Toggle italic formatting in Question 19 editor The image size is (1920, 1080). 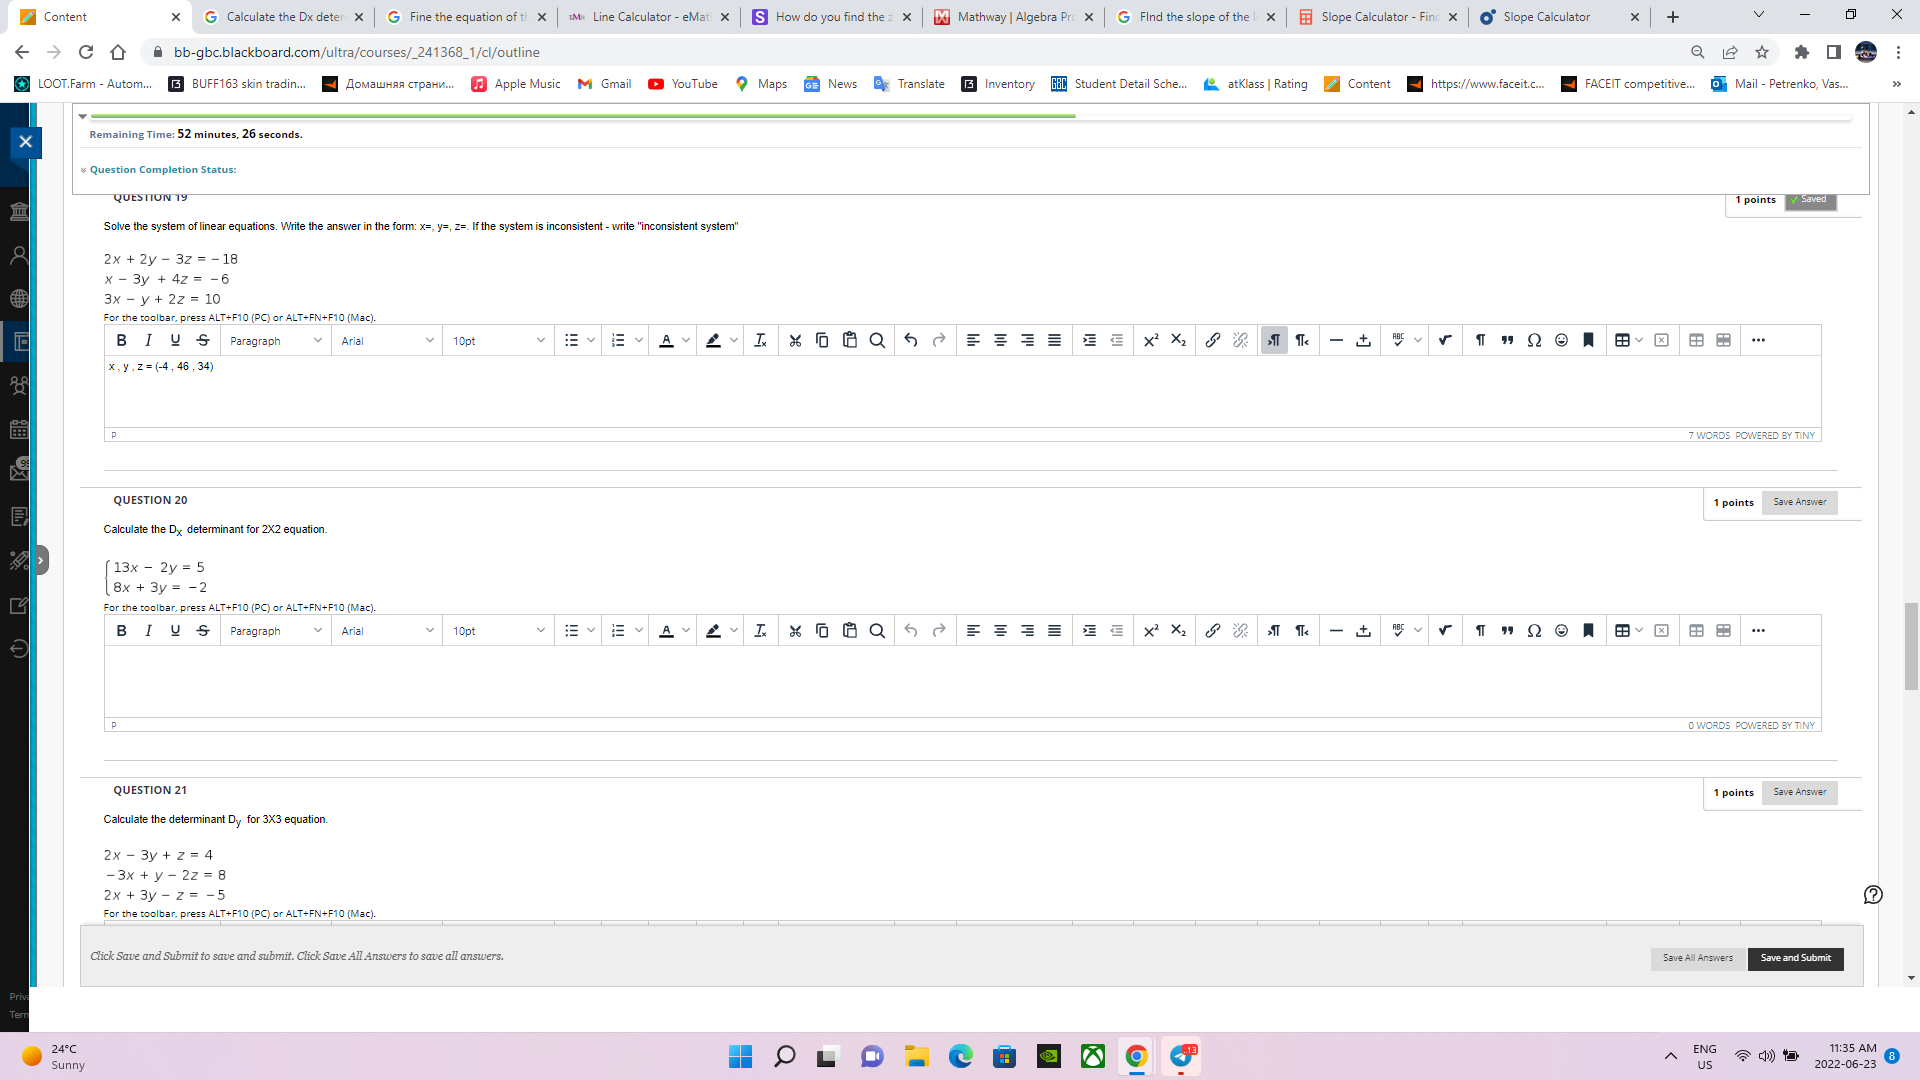[x=148, y=341]
